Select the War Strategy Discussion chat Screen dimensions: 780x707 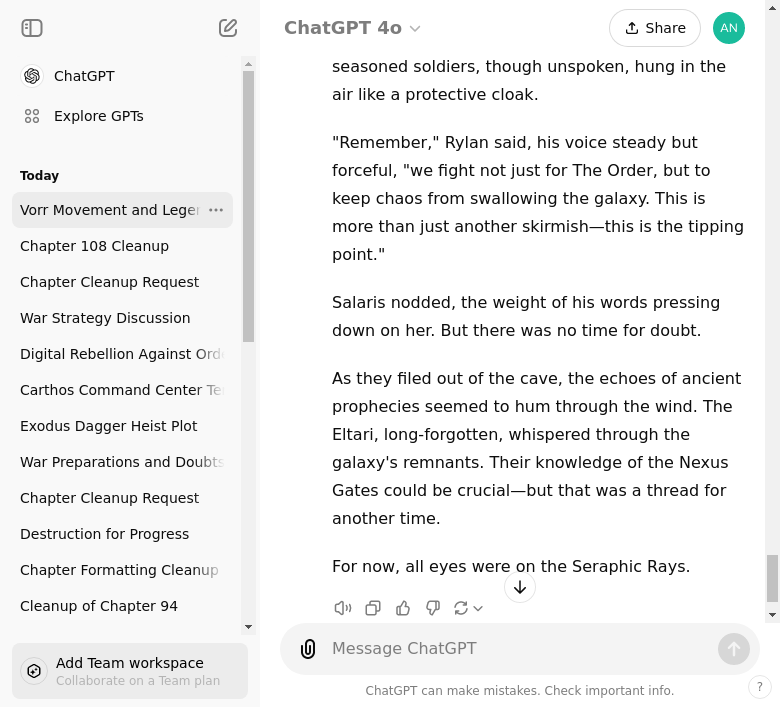tap(105, 318)
